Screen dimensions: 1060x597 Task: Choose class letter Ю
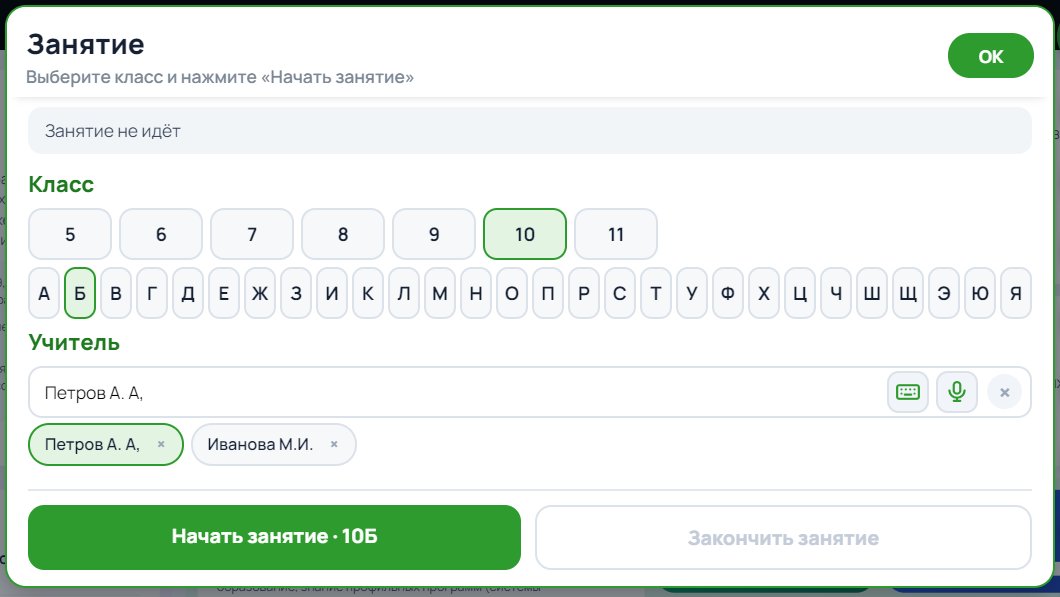(980, 293)
